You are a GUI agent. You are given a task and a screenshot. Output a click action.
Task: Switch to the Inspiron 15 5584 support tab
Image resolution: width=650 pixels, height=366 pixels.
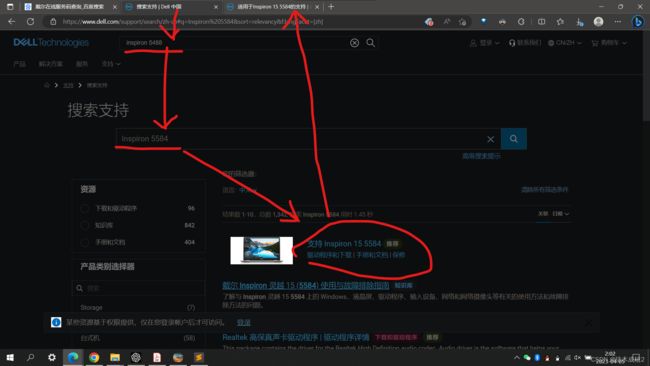pyautogui.click(x=273, y=7)
